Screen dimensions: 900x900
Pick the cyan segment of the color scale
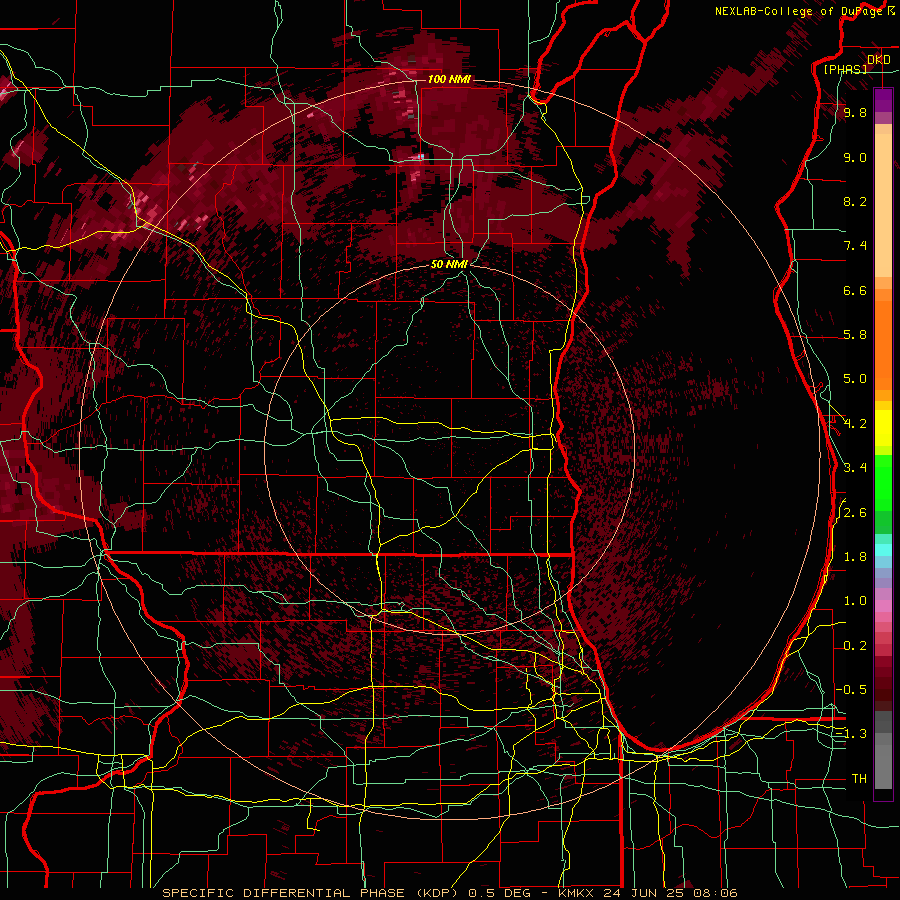[x=883, y=550]
